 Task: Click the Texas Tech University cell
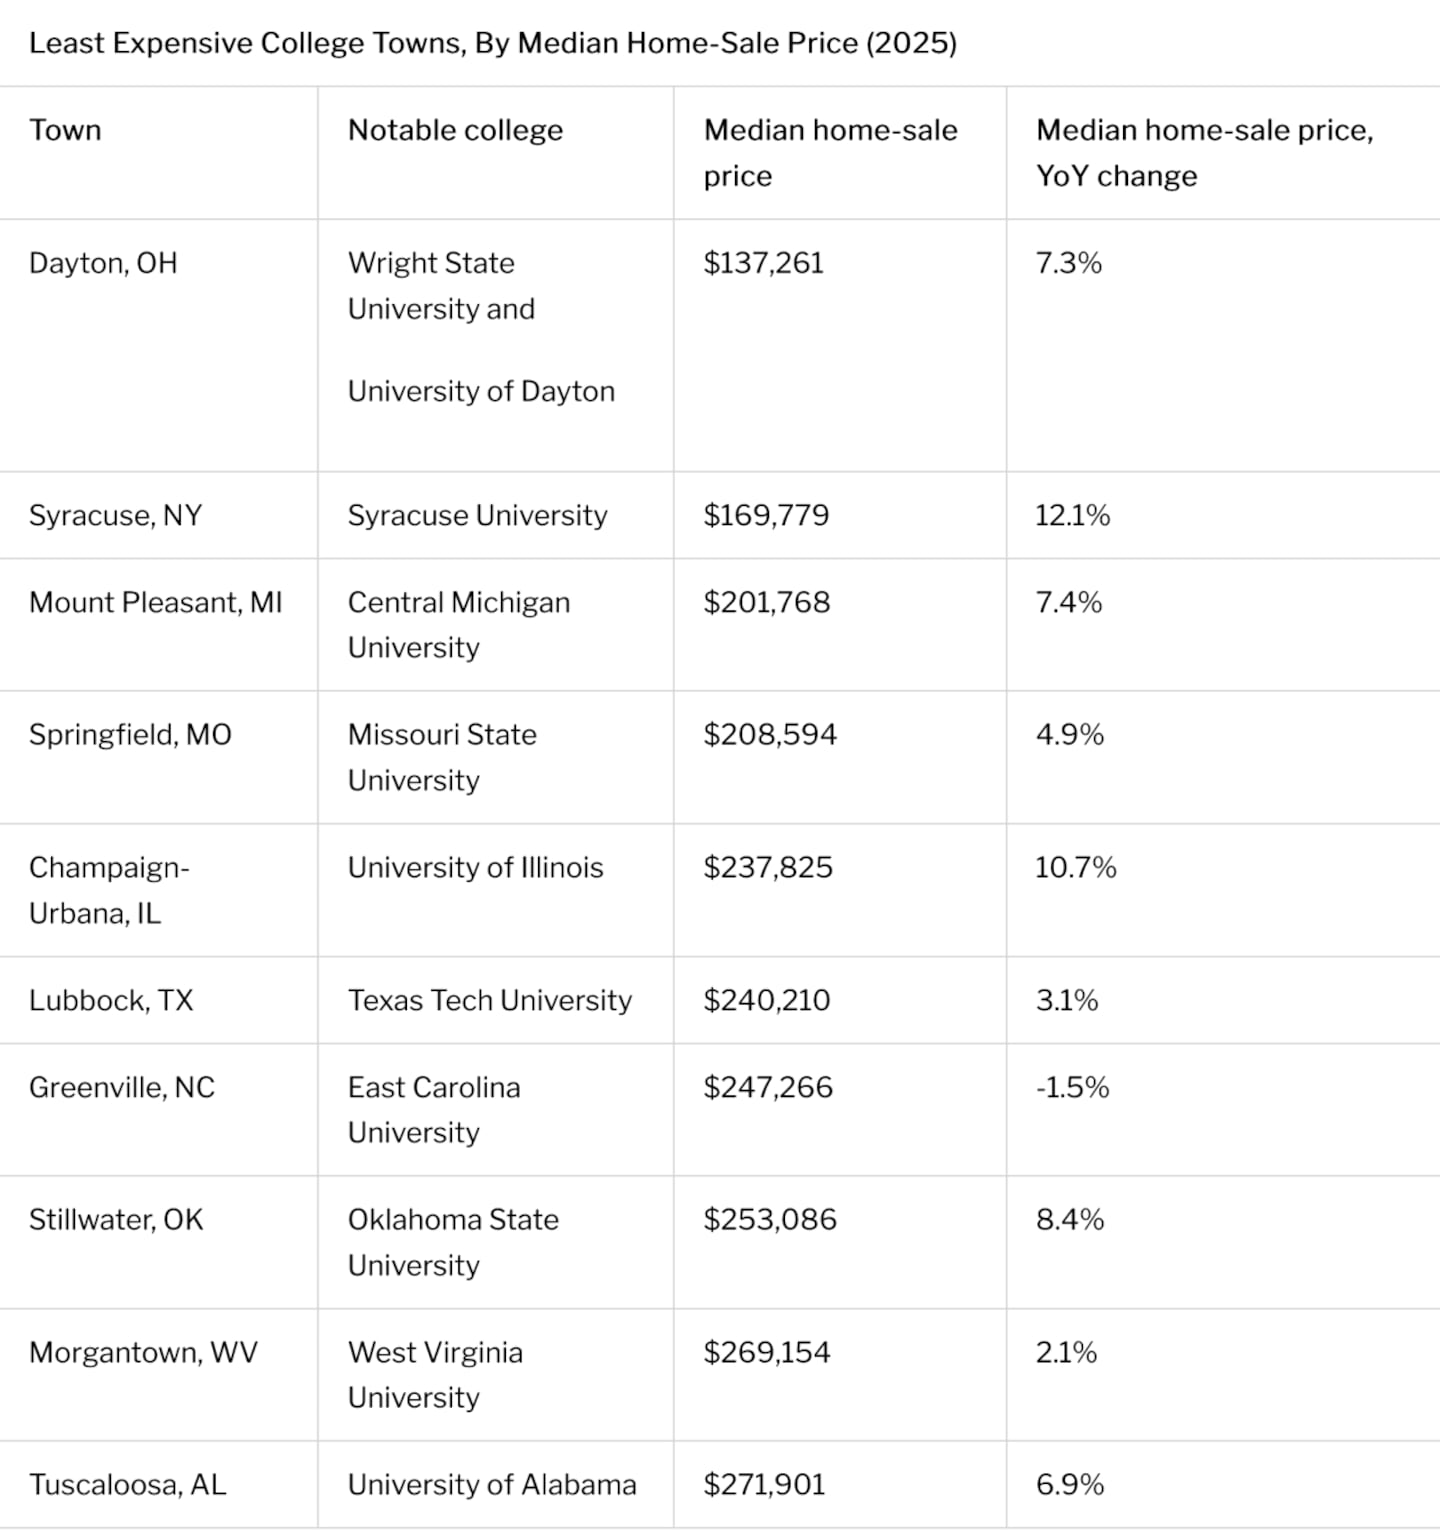tap(489, 1000)
